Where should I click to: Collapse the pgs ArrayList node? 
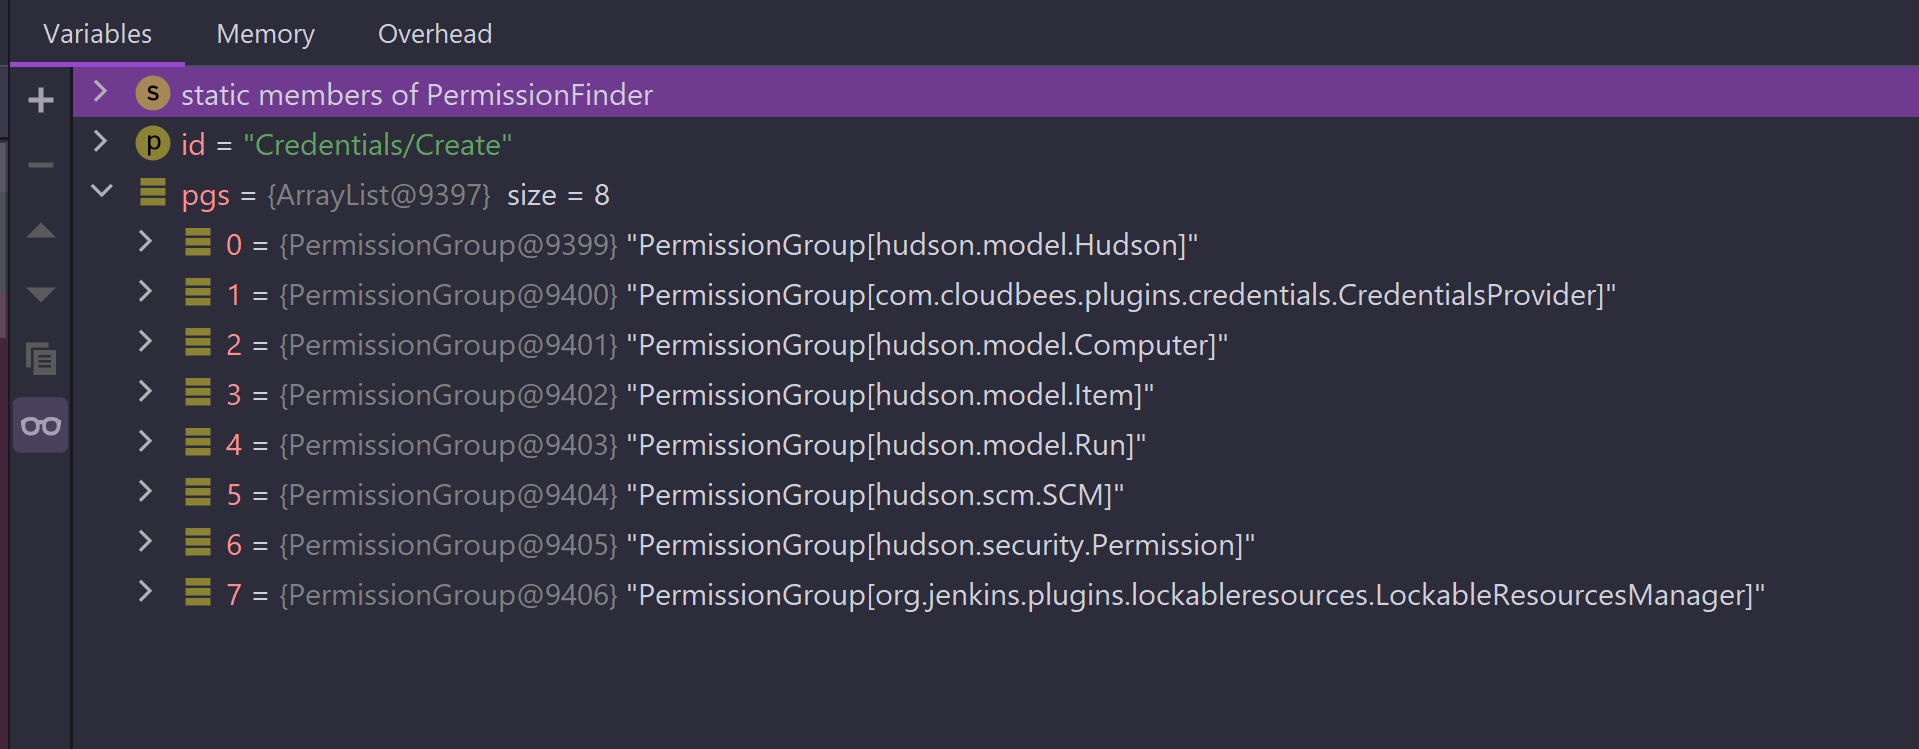[x=100, y=191]
